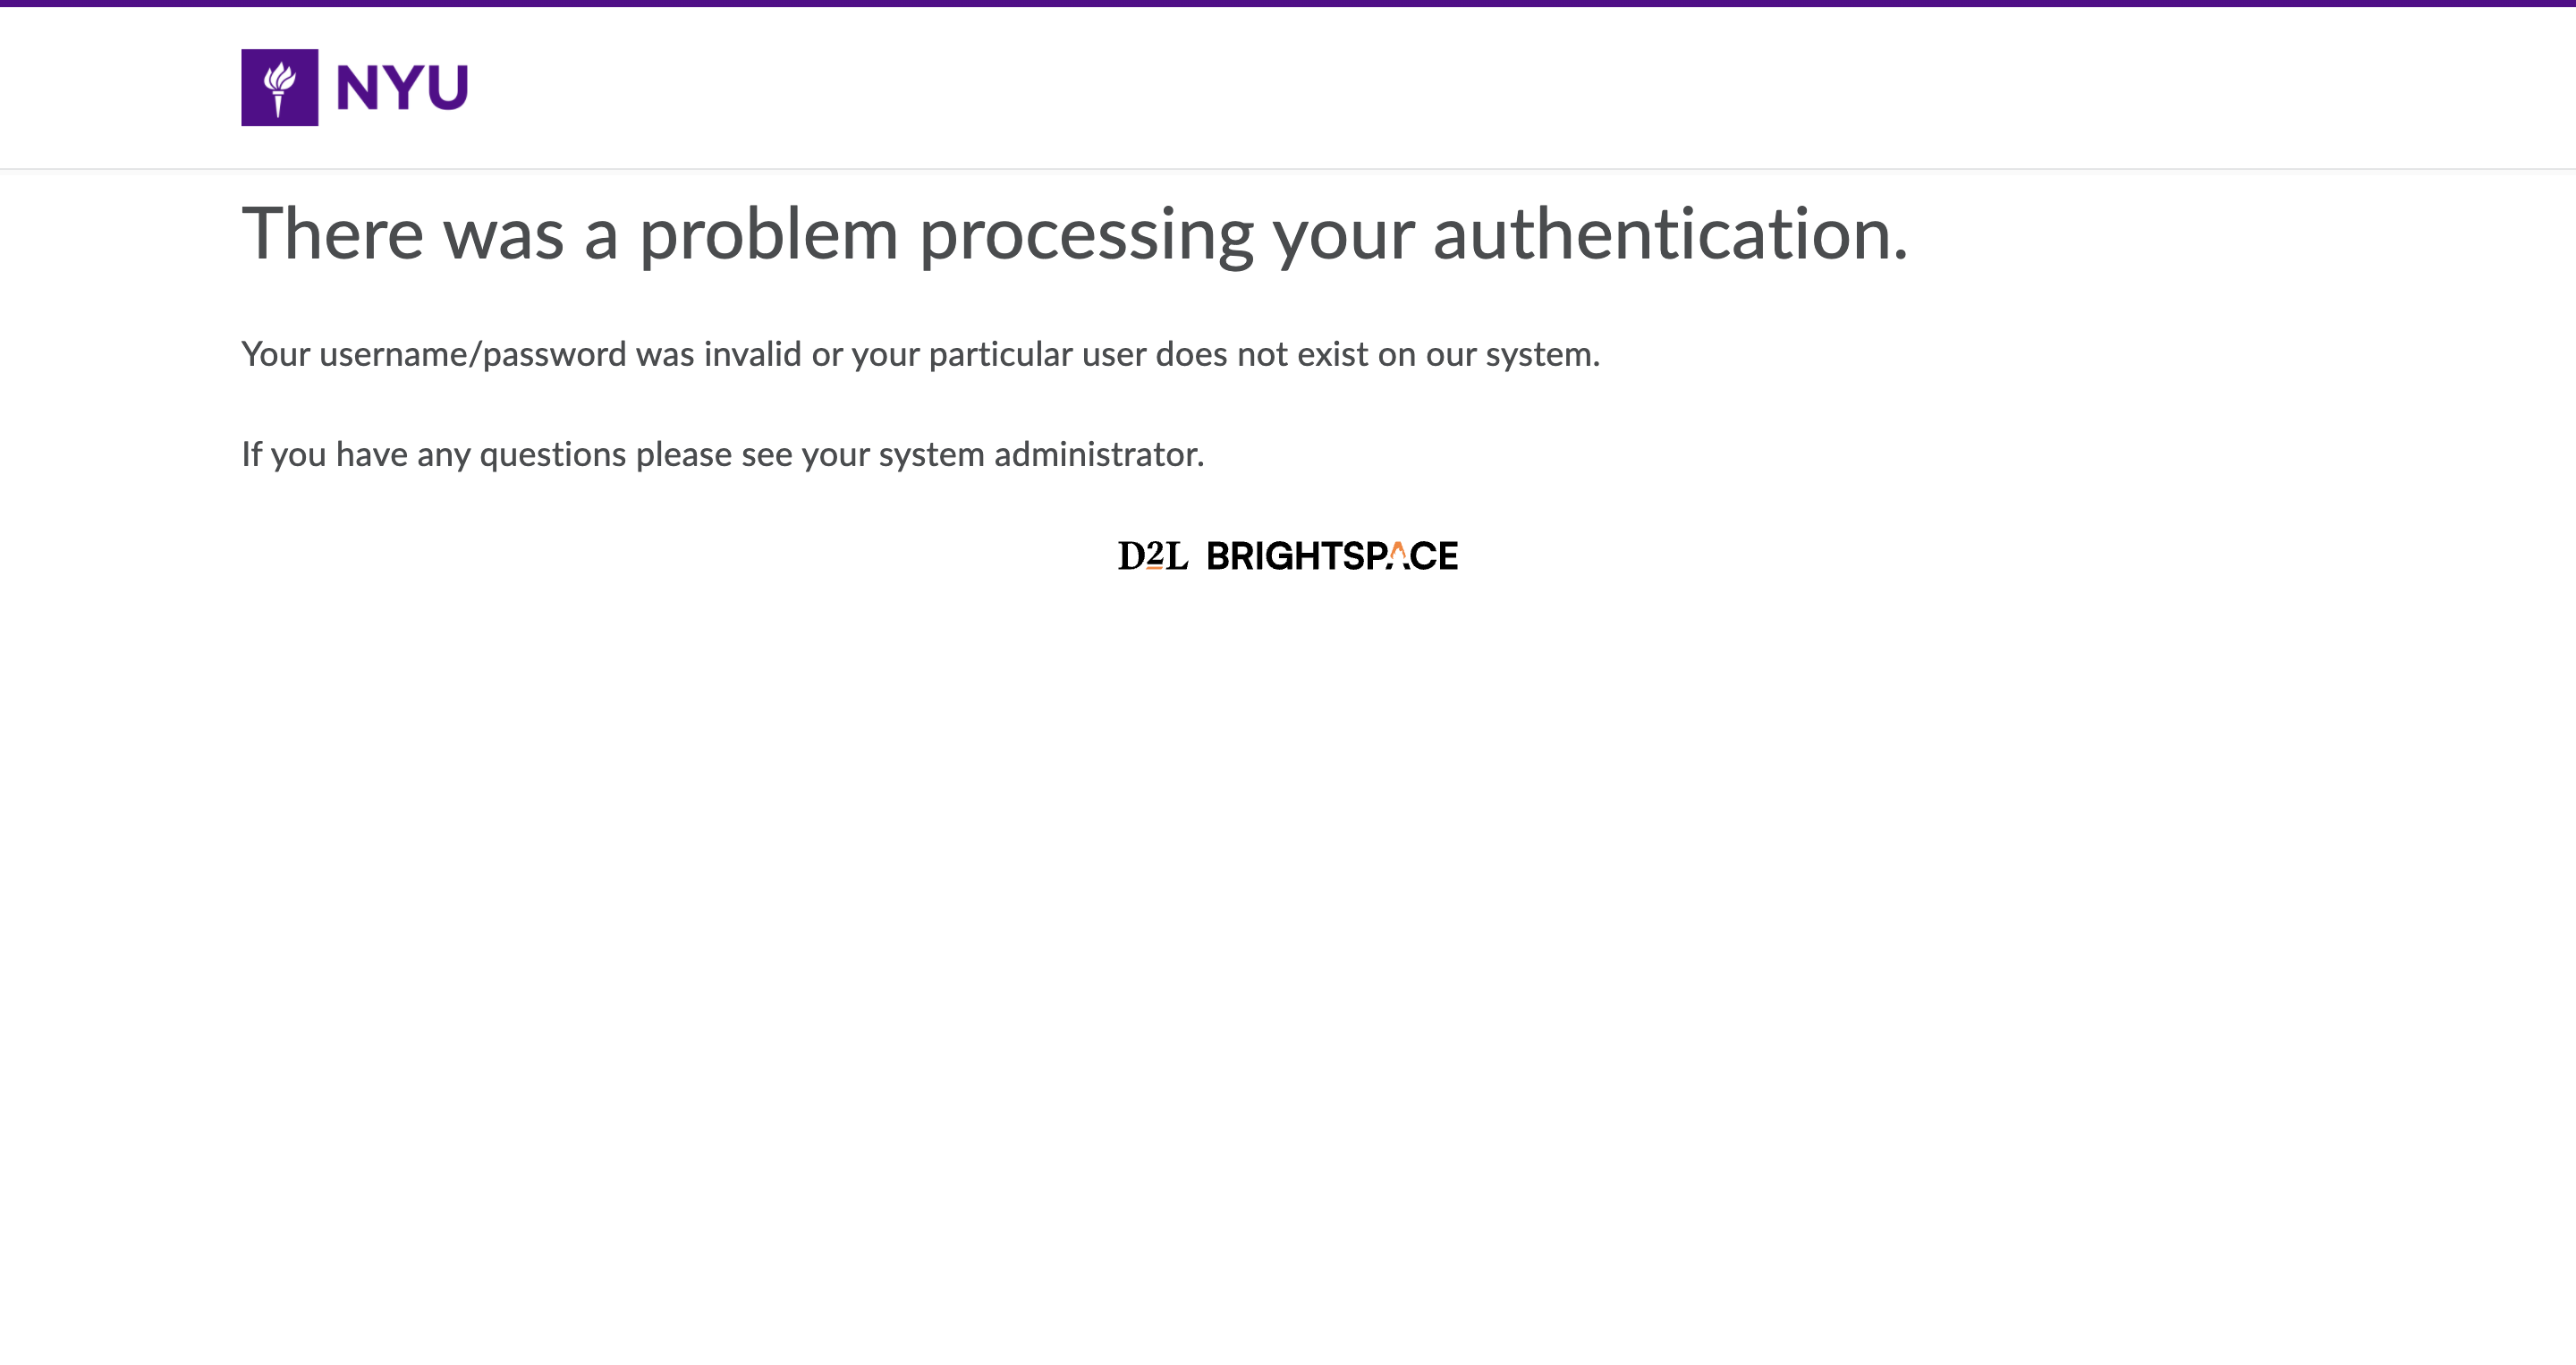Click the 'username/password' text
This screenshot has width=2576, height=1365.
click(472, 355)
